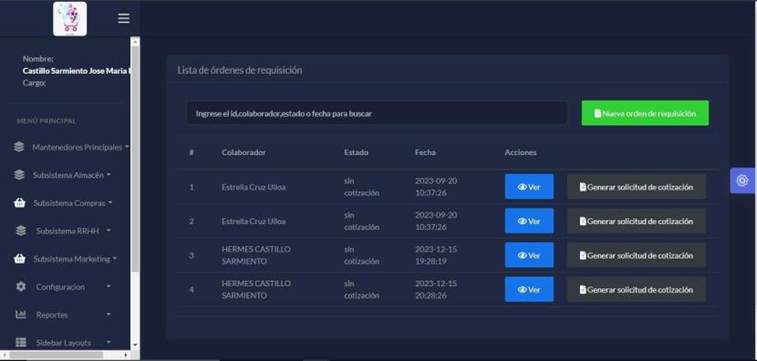Click the Lista de órdenes de requisición title
Viewport: 757px width, 361px height.
tap(239, 70)
